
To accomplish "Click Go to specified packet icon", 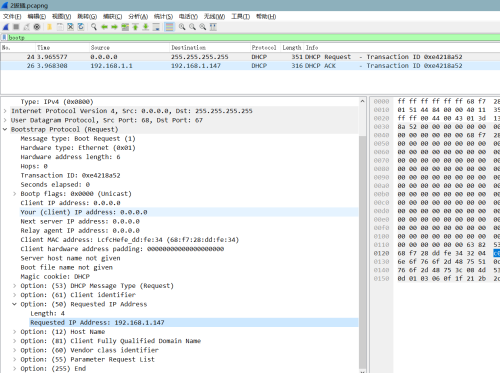I will [125, 27].
